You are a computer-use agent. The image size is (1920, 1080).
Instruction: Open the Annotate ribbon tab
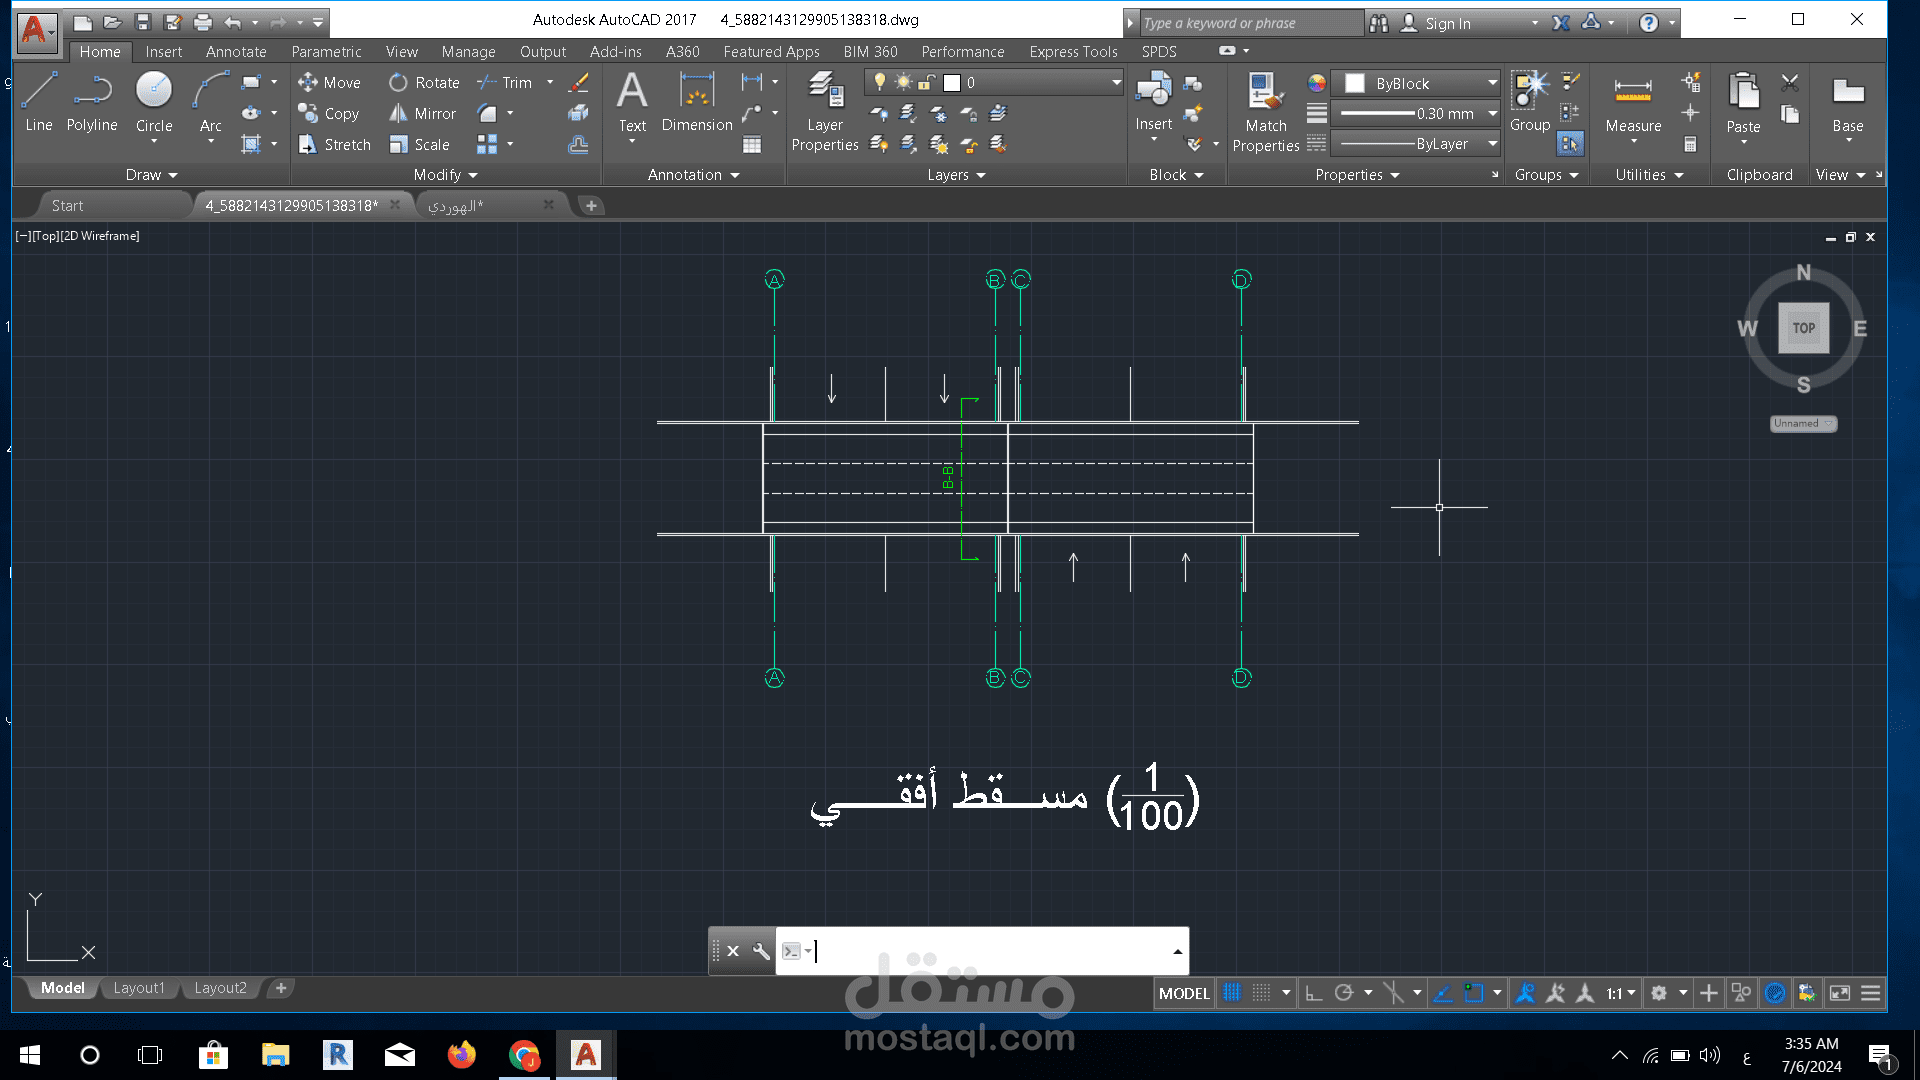click(236, 52)
